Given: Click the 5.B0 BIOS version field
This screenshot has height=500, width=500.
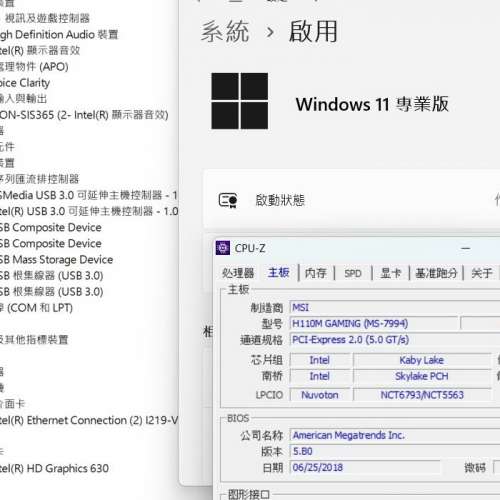Looking at the screenshot, I should (395, 451).
